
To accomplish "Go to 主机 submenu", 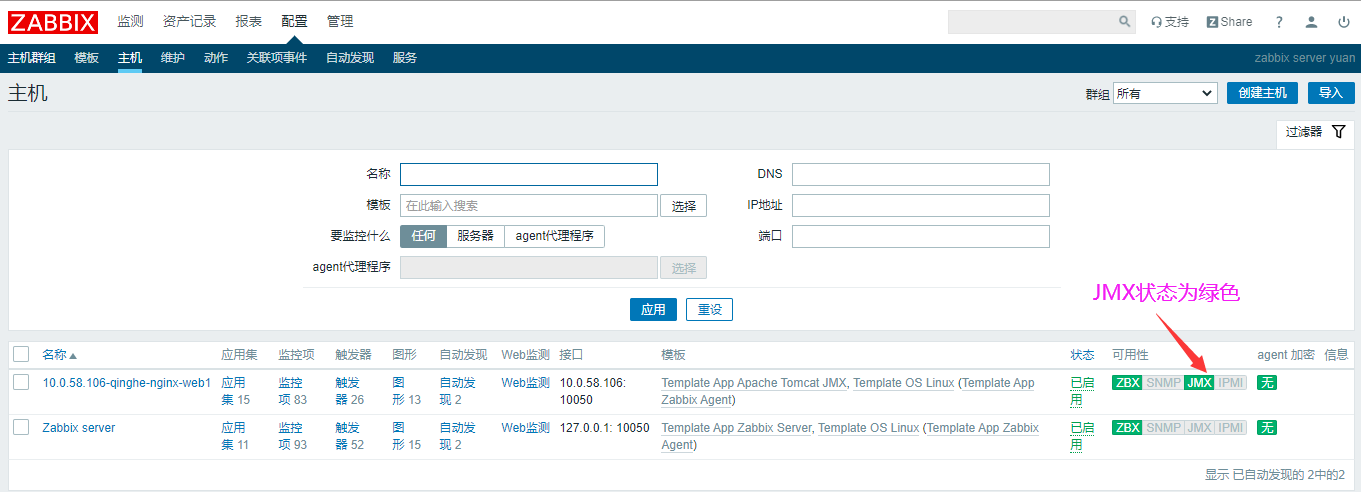I will point(130,58).
